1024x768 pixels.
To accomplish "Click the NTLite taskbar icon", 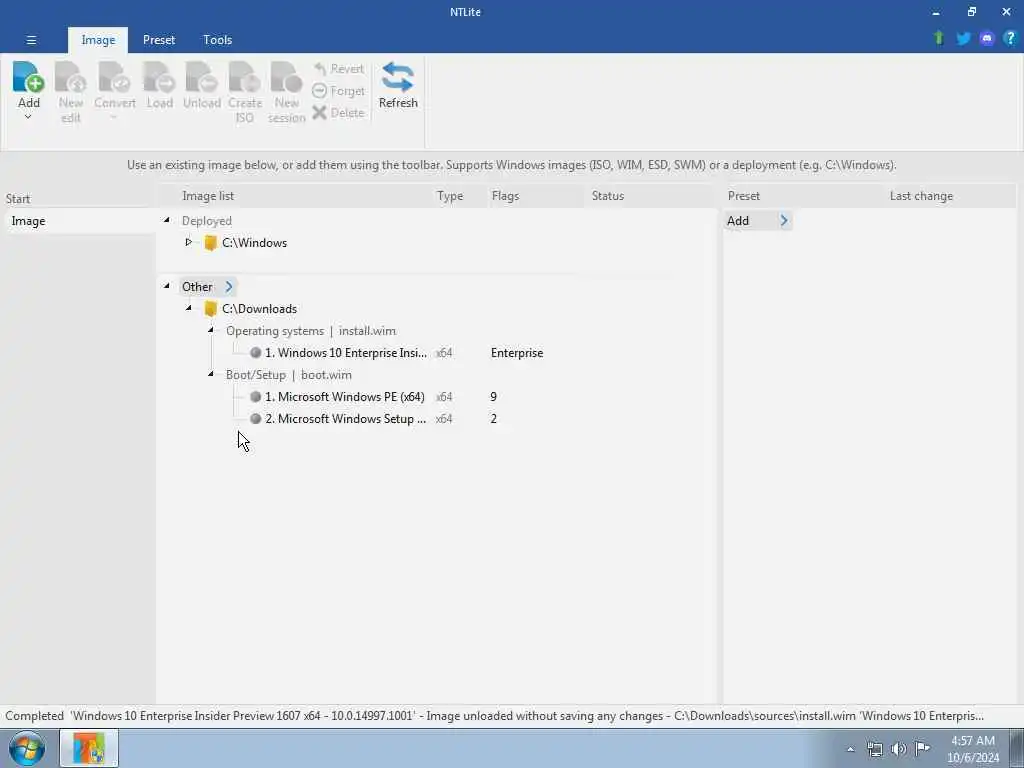I will pyautogui.click(x=89, y=748).
